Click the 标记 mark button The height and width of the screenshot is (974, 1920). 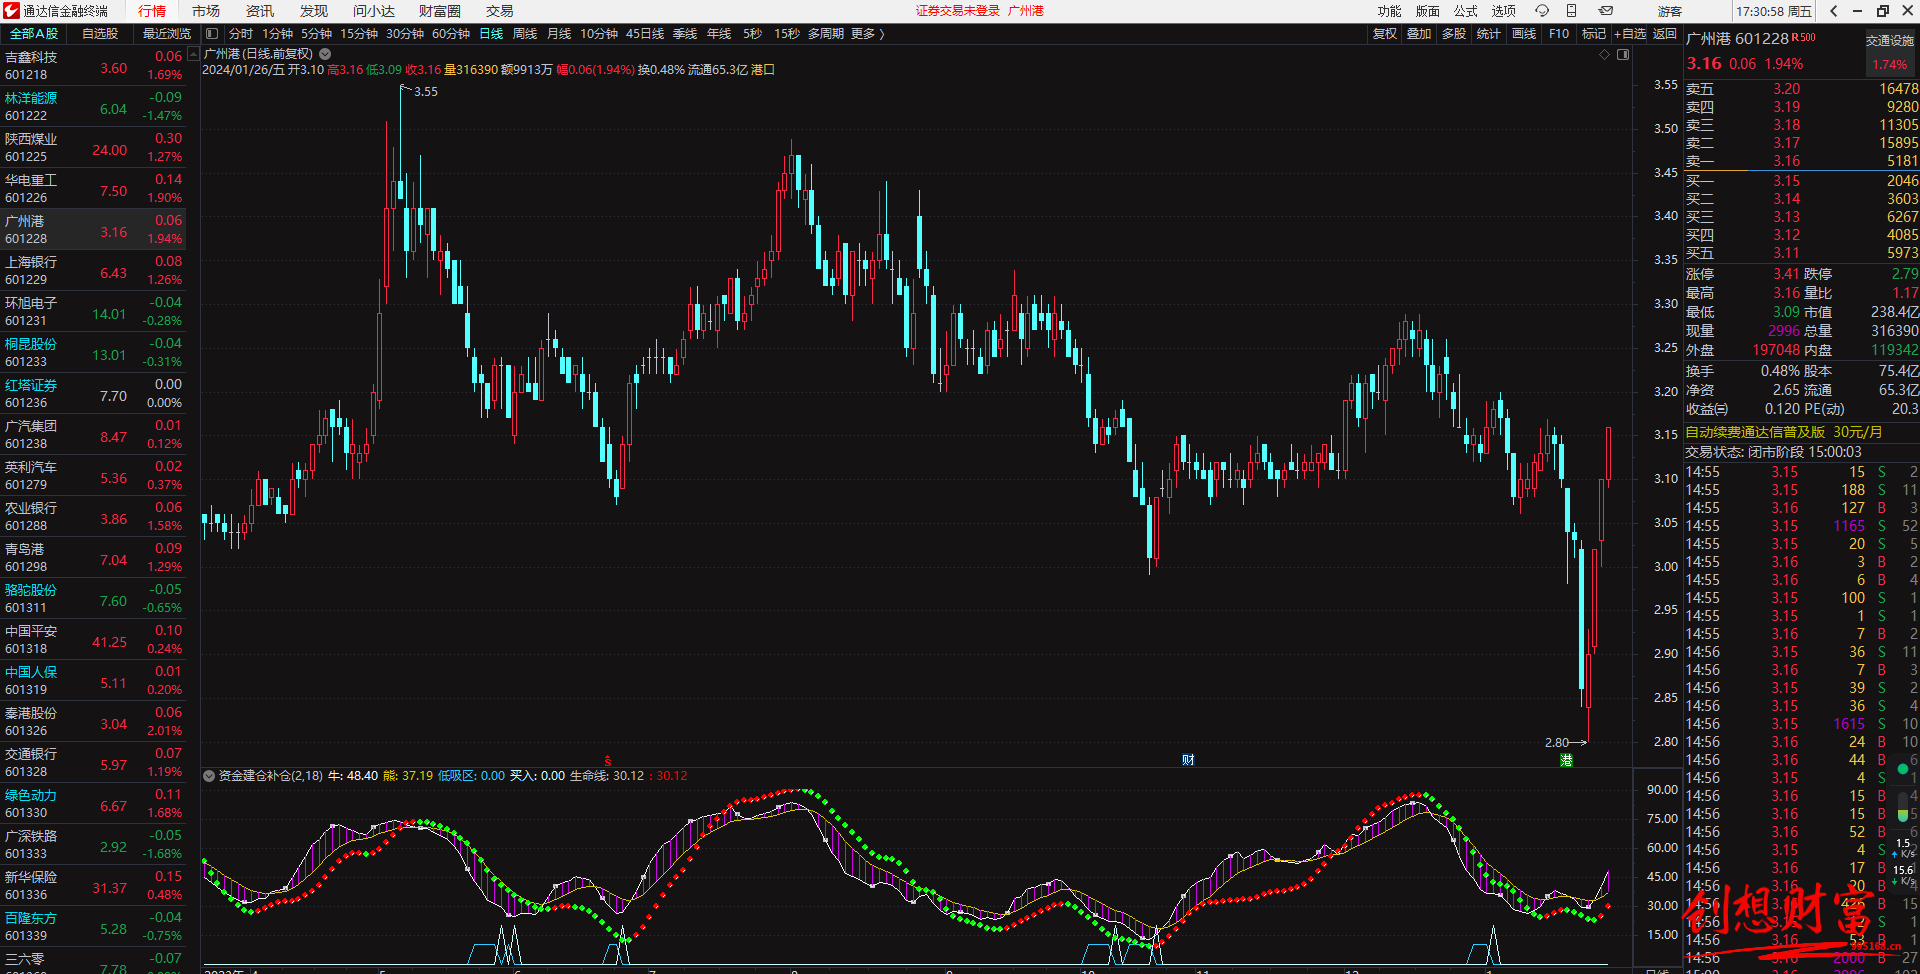coord(1594,34)
